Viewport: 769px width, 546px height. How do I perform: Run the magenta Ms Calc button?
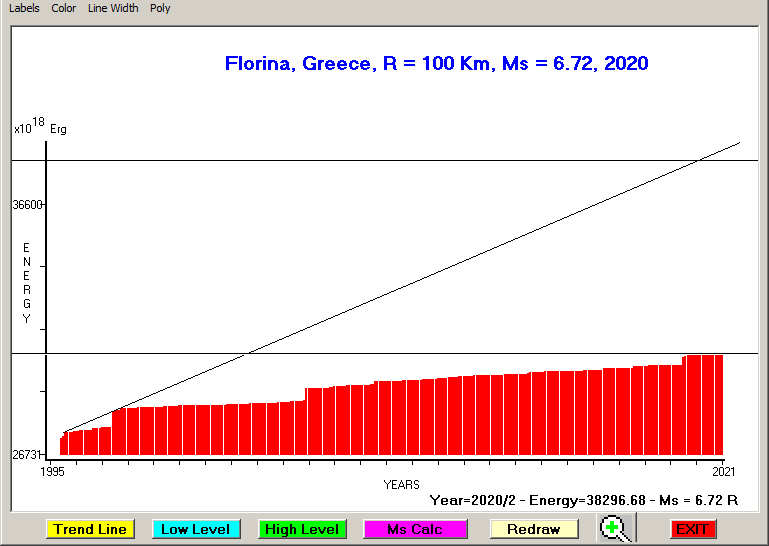[415, 529]
